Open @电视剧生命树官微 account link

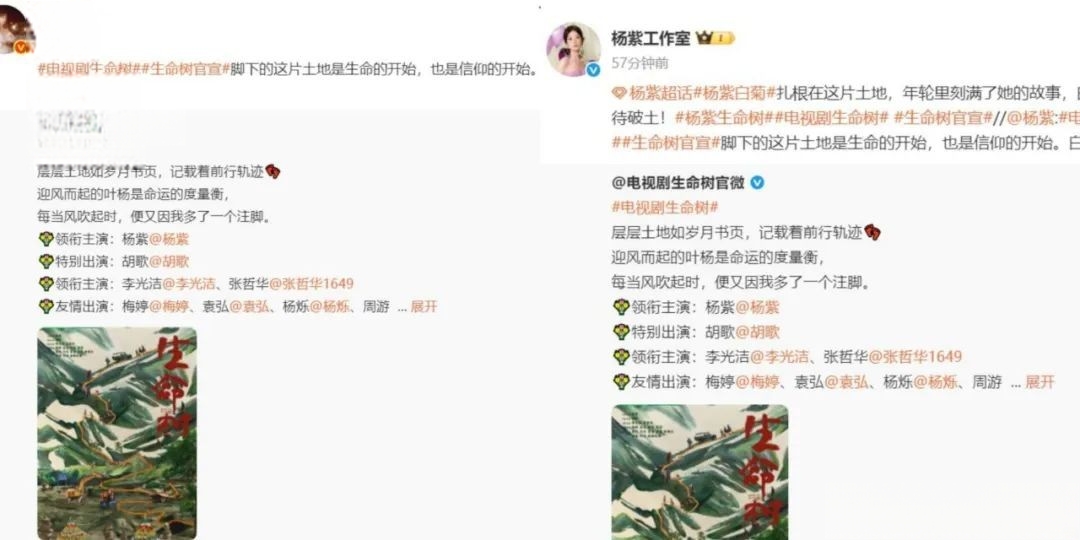(x=678, y=183)
